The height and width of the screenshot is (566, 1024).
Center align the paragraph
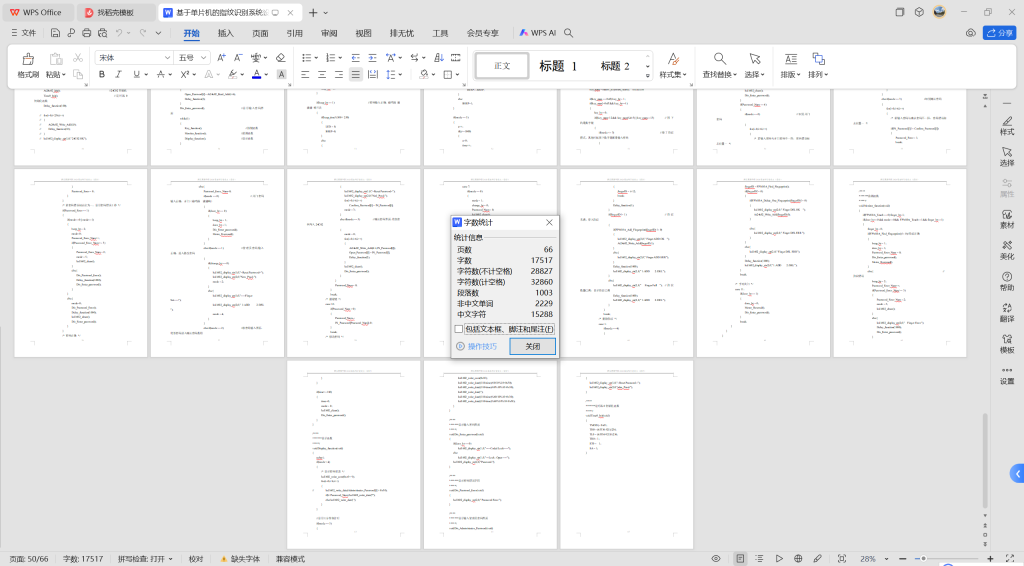(x=322, y=74)
